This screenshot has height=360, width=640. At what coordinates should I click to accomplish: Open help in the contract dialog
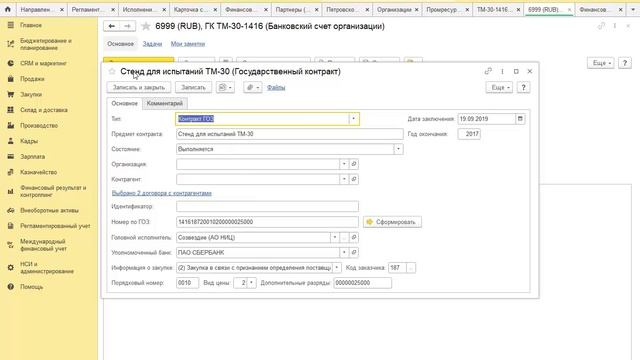(x=523, y=87)
